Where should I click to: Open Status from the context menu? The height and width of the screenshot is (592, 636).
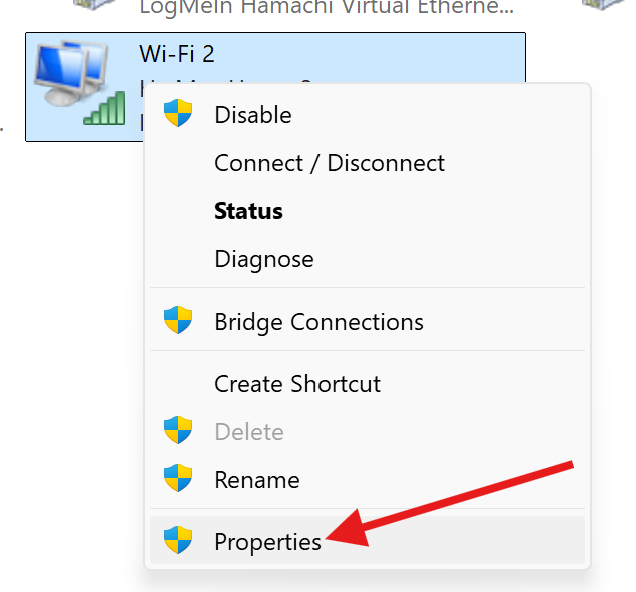(248, 211)
